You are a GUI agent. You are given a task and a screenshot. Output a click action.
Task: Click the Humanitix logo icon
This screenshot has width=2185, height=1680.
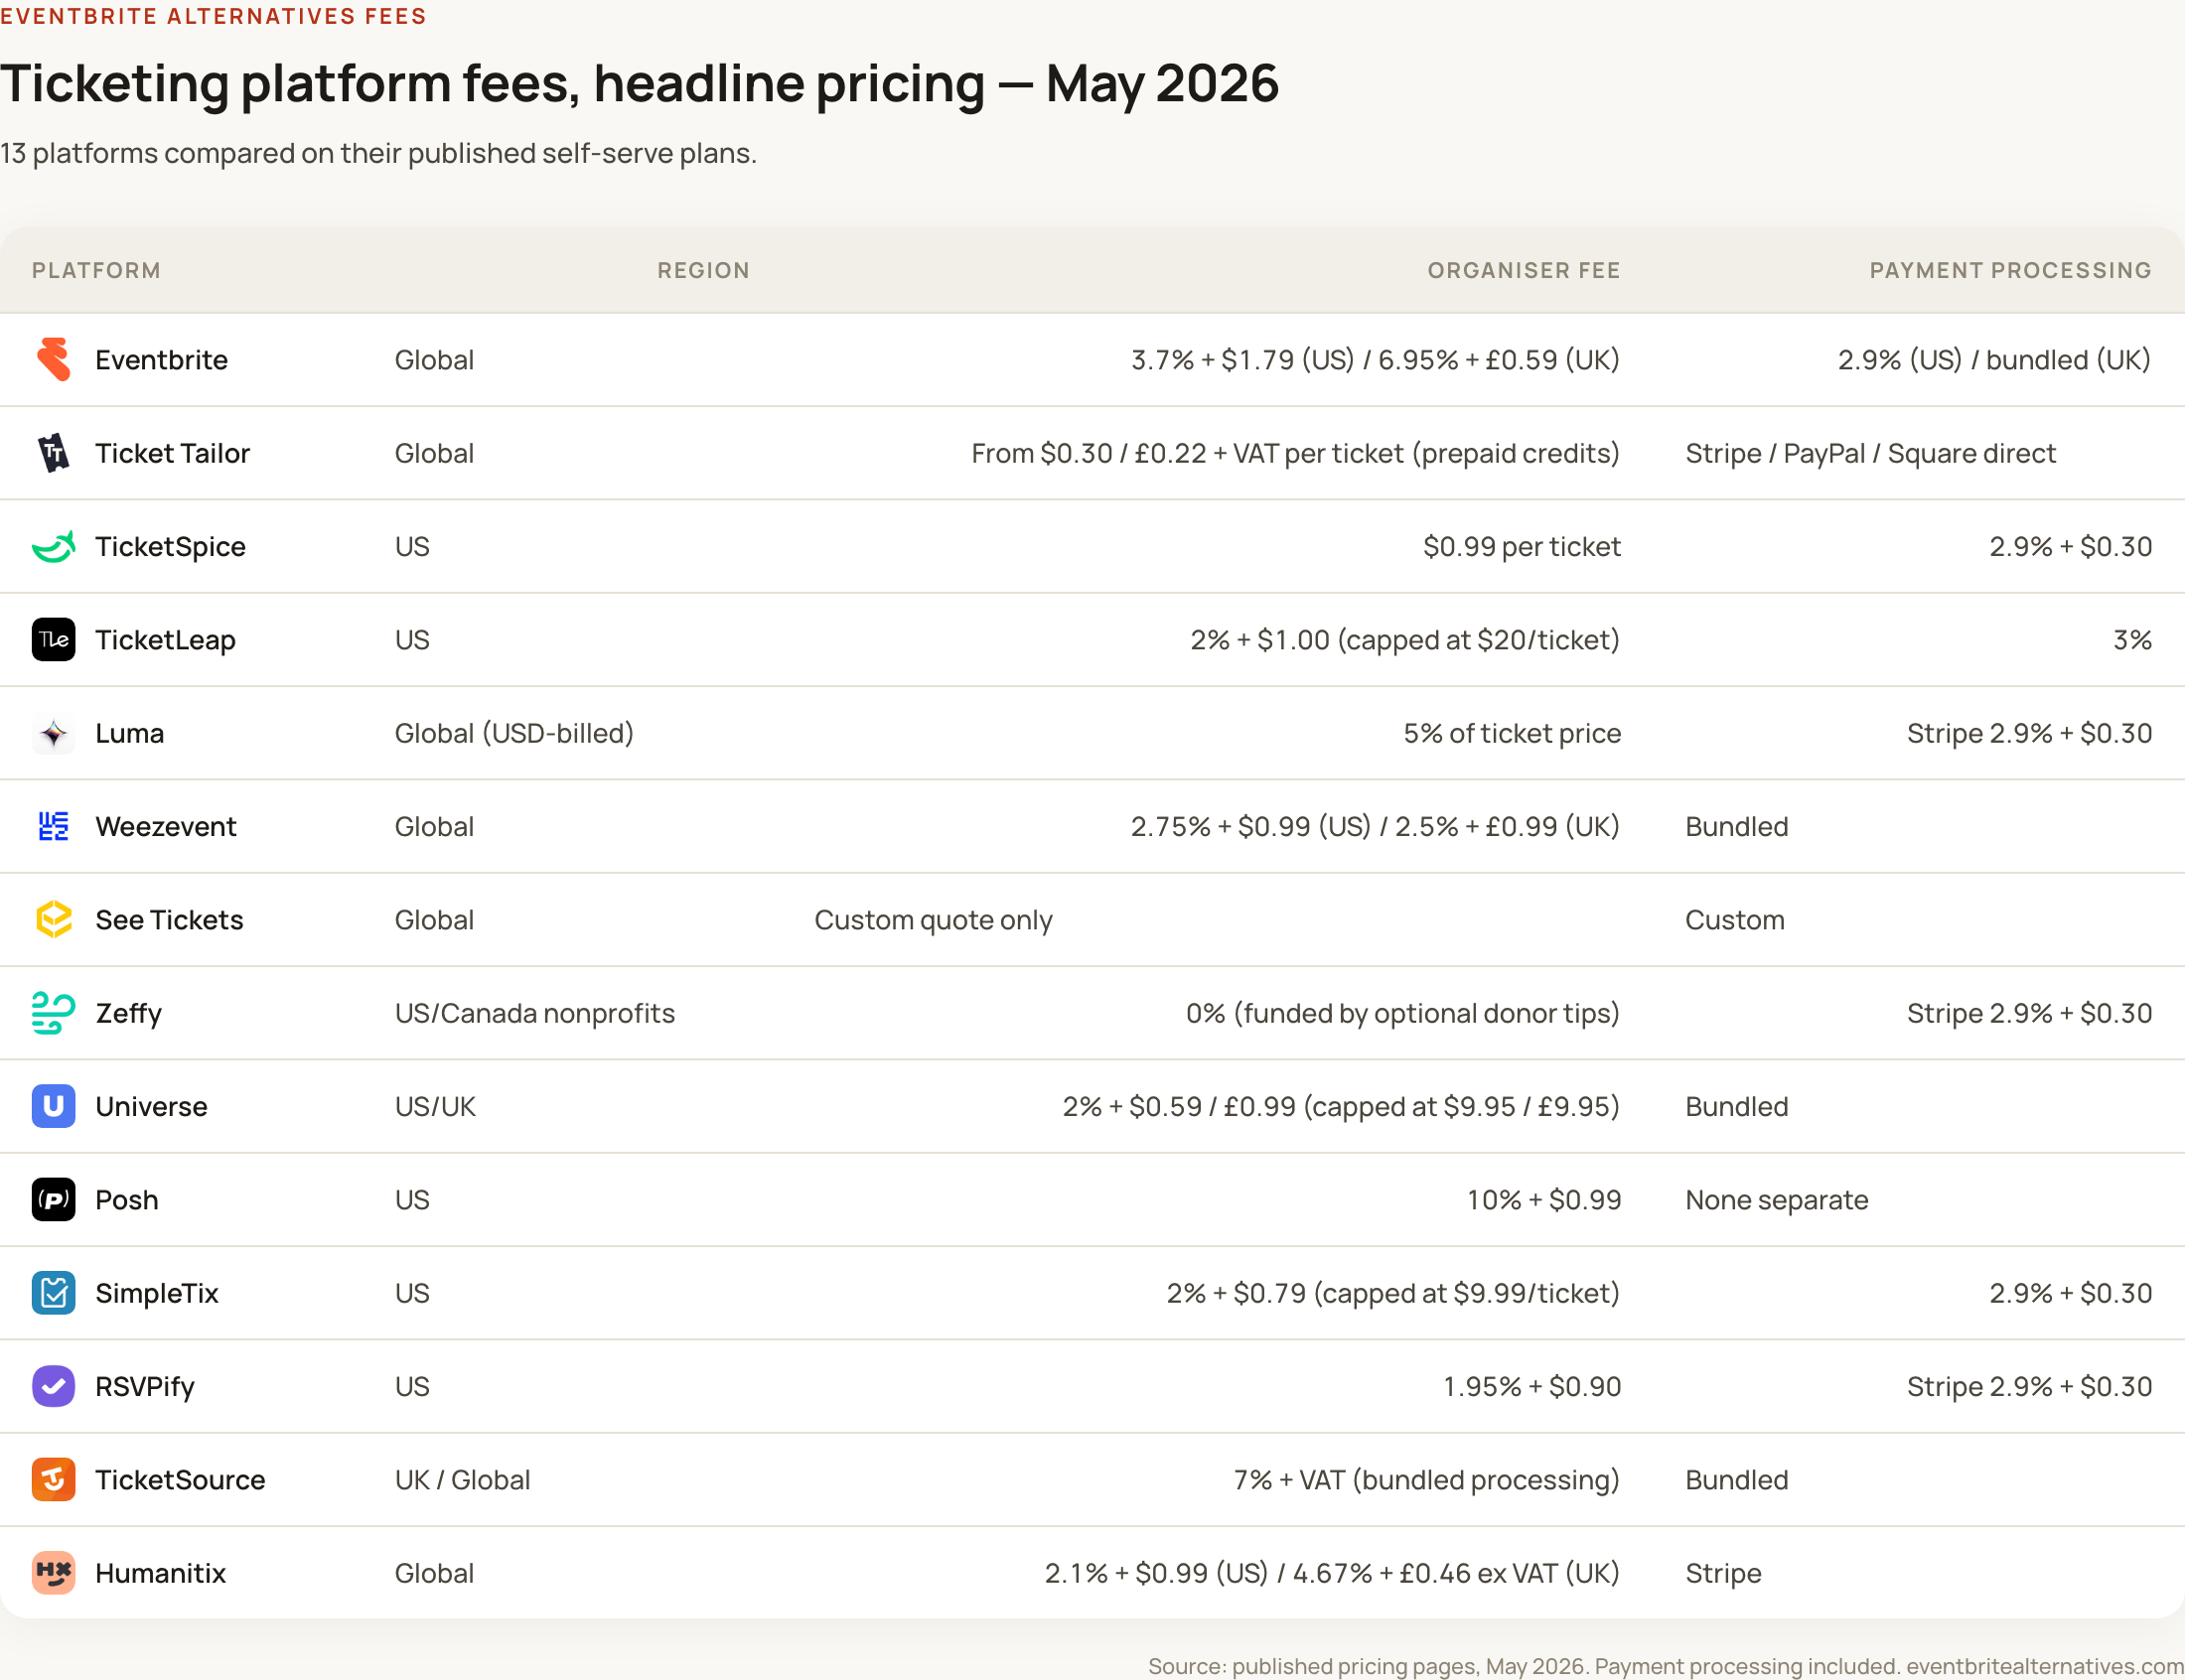click(54, 1573)
